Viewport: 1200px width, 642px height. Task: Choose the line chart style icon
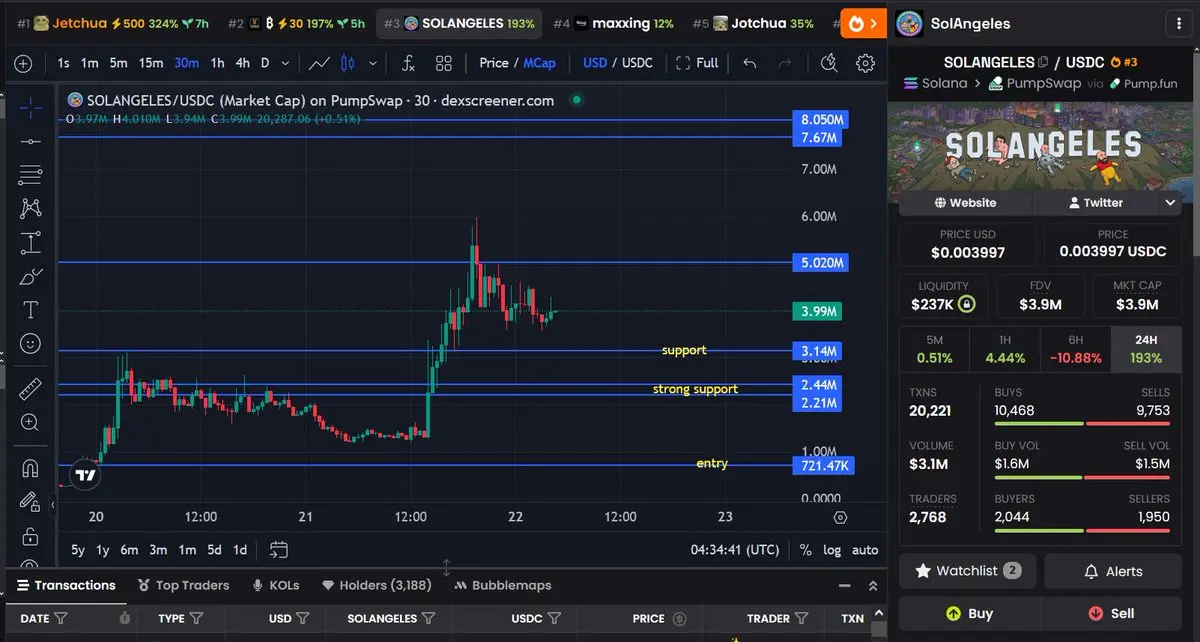(x=319, y=63)
